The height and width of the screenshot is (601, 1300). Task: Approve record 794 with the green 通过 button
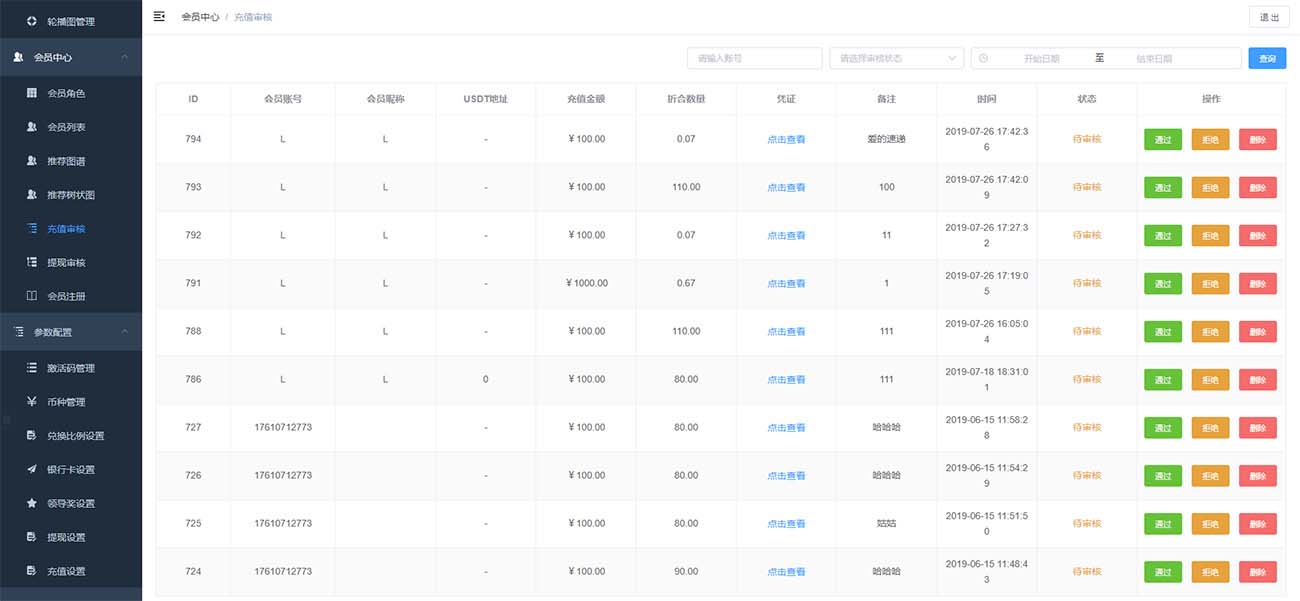pos(1162,139)
